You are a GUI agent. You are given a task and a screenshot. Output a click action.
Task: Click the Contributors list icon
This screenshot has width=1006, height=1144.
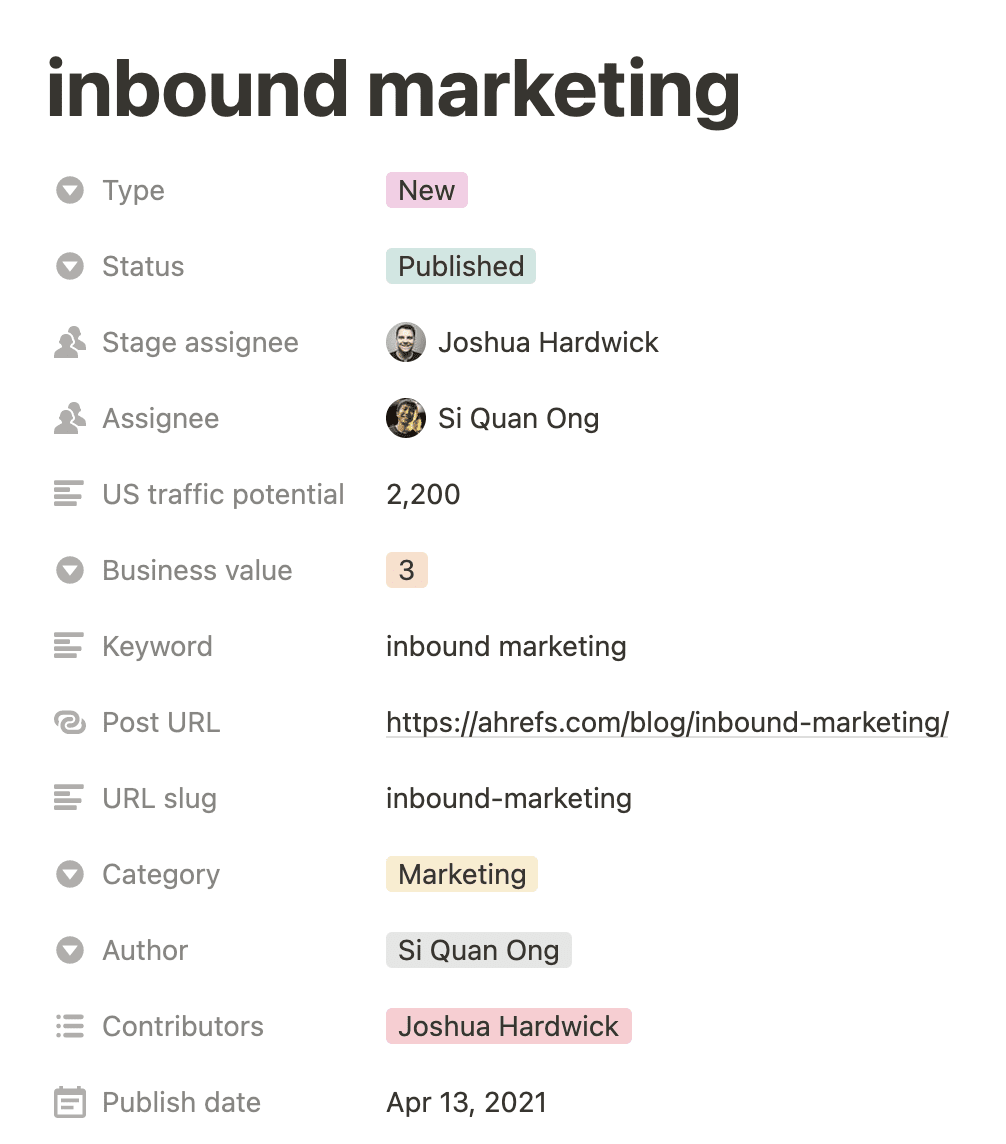68,1026
